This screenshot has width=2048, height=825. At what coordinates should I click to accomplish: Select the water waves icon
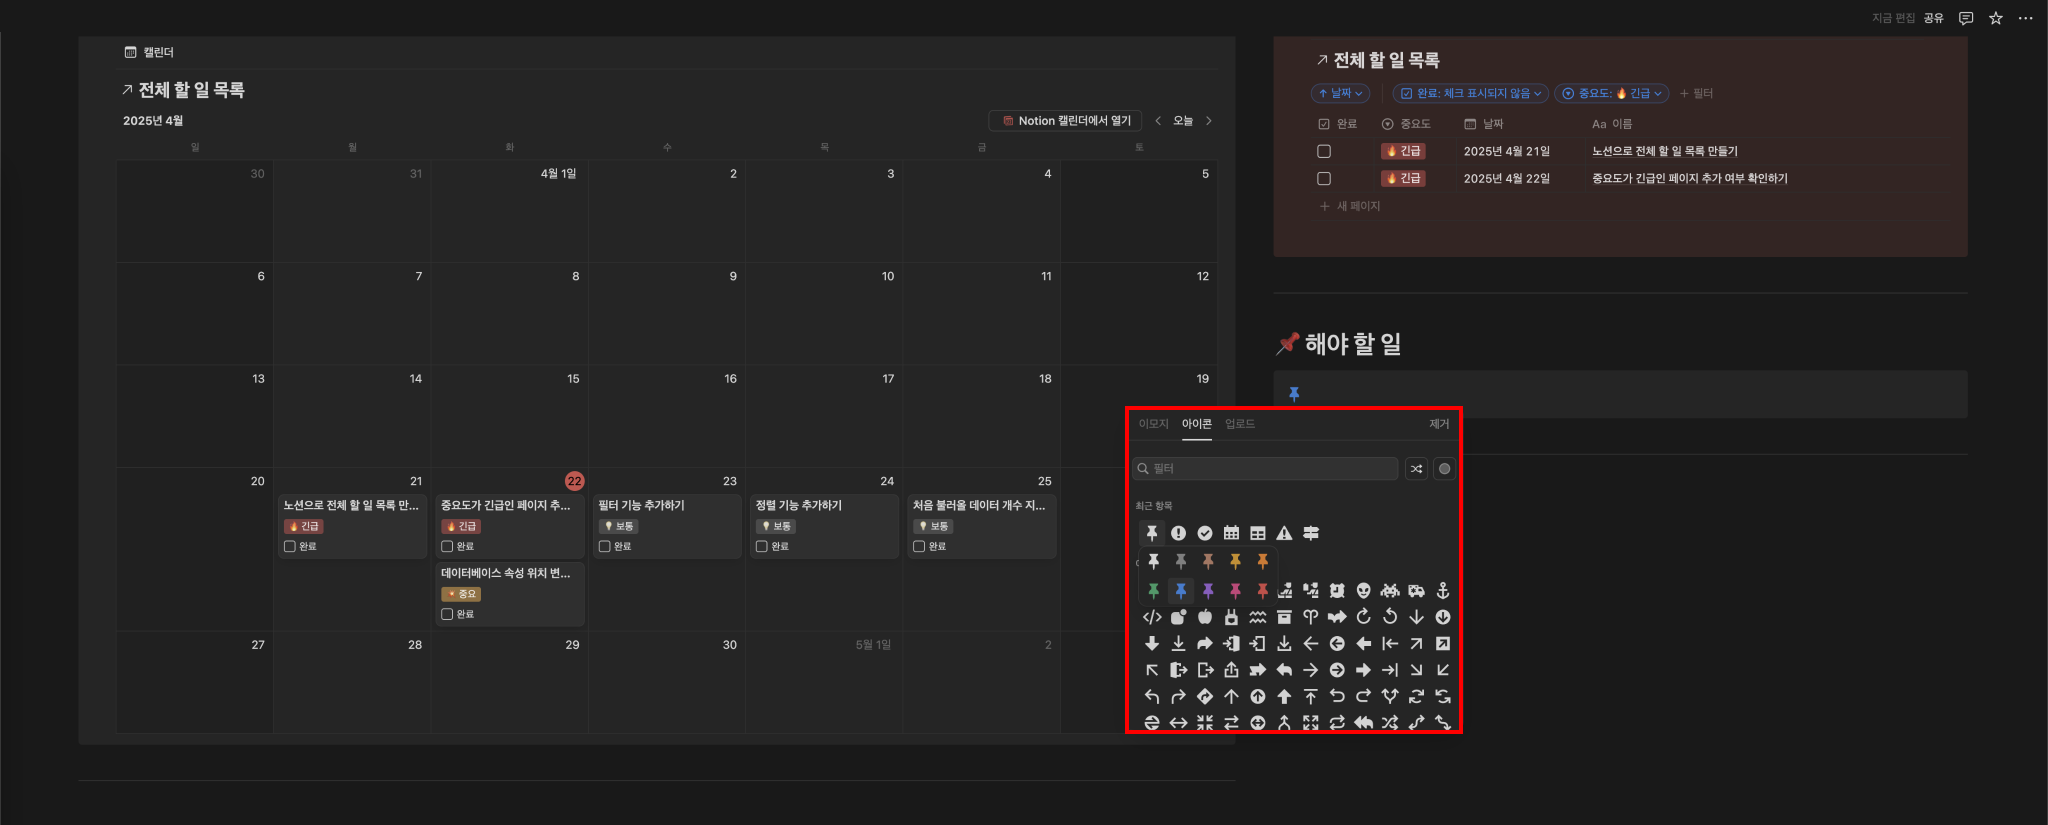pyautogui.click(x=1258, y=617)
